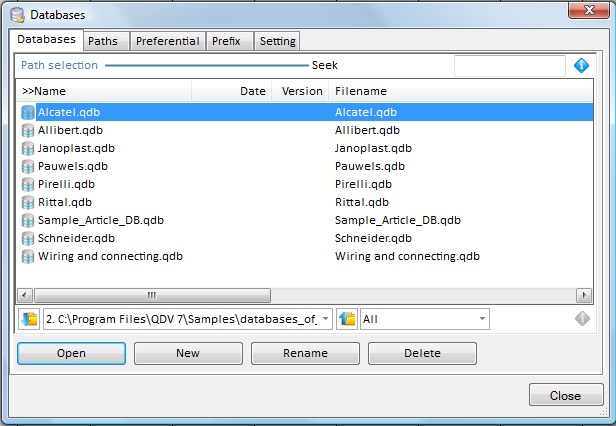Screen dimensions: 616x426
Task: Select the Pauwels.qdb name entry
Action: tap(73, 167)
